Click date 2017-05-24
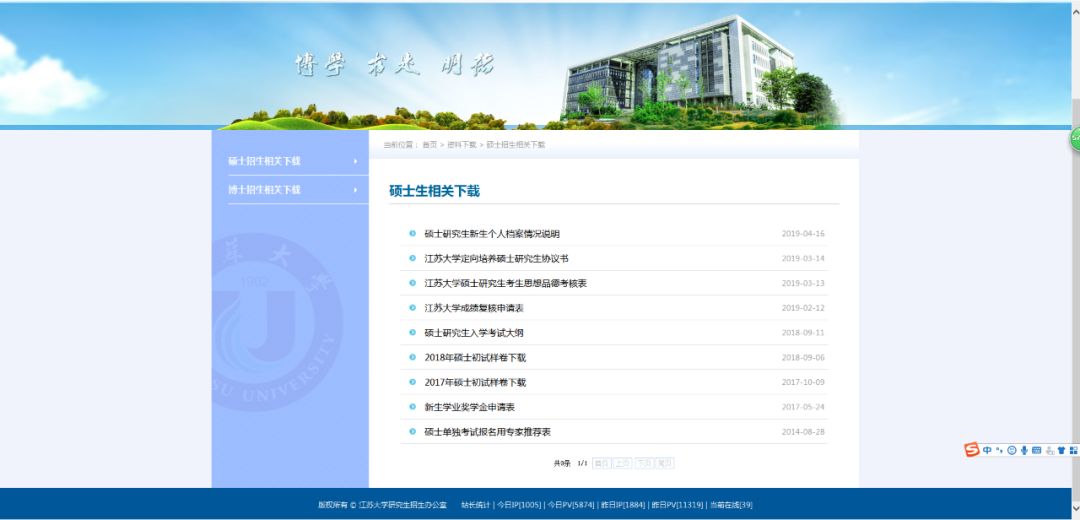The height and width of the screenshot is (520, 1080). point(803,408)
